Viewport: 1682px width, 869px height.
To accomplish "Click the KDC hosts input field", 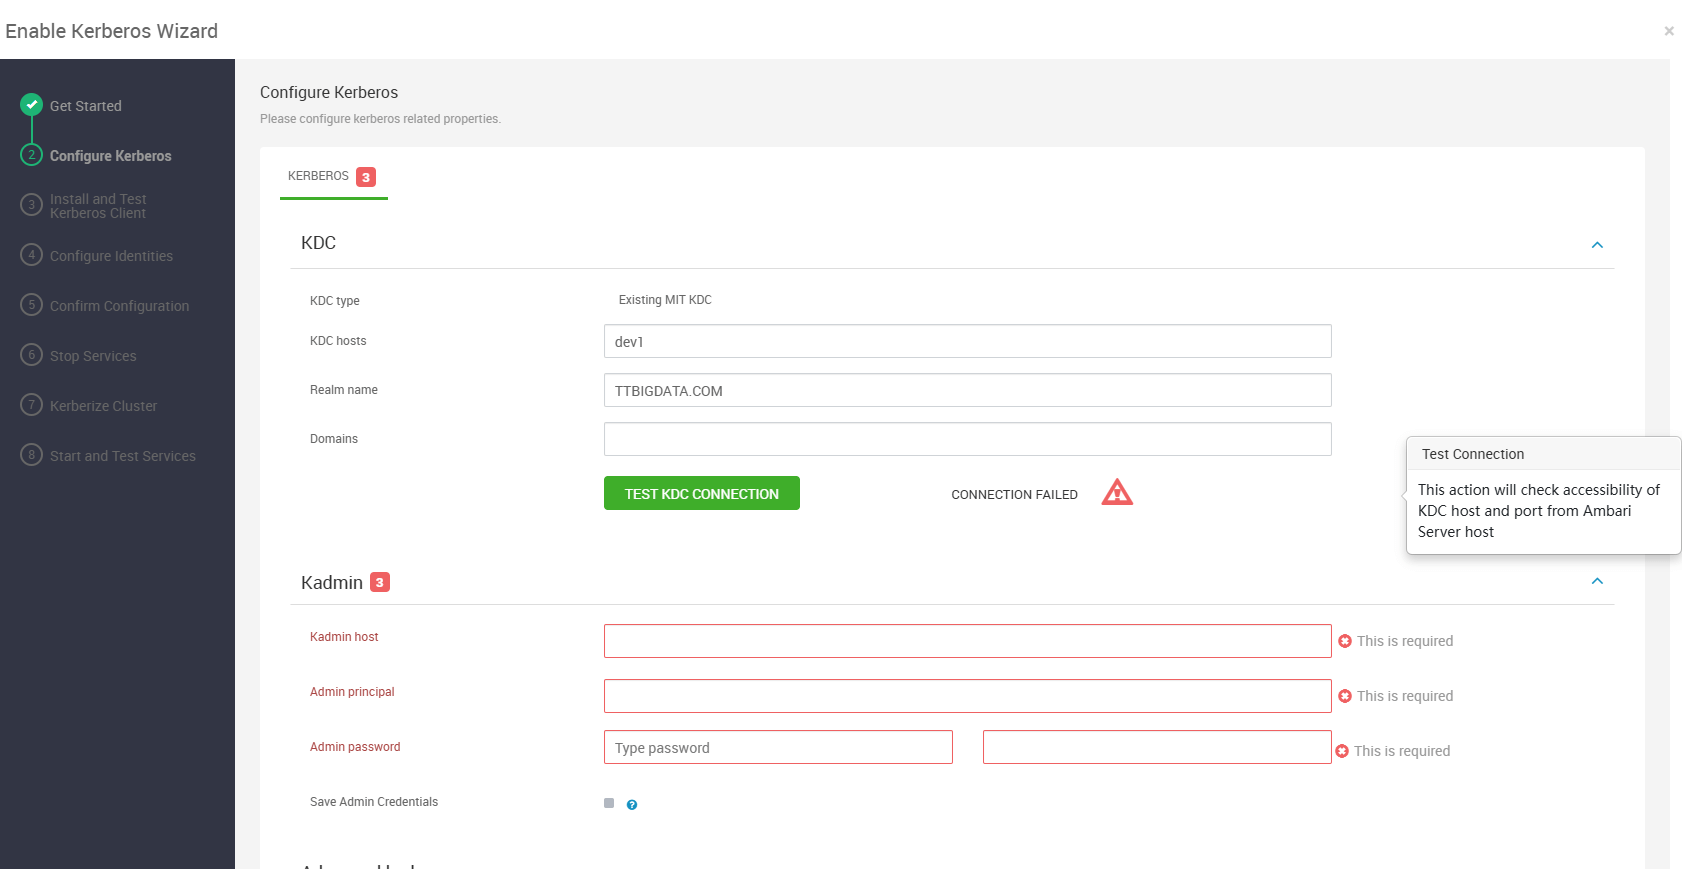I will tap(968, 341).
